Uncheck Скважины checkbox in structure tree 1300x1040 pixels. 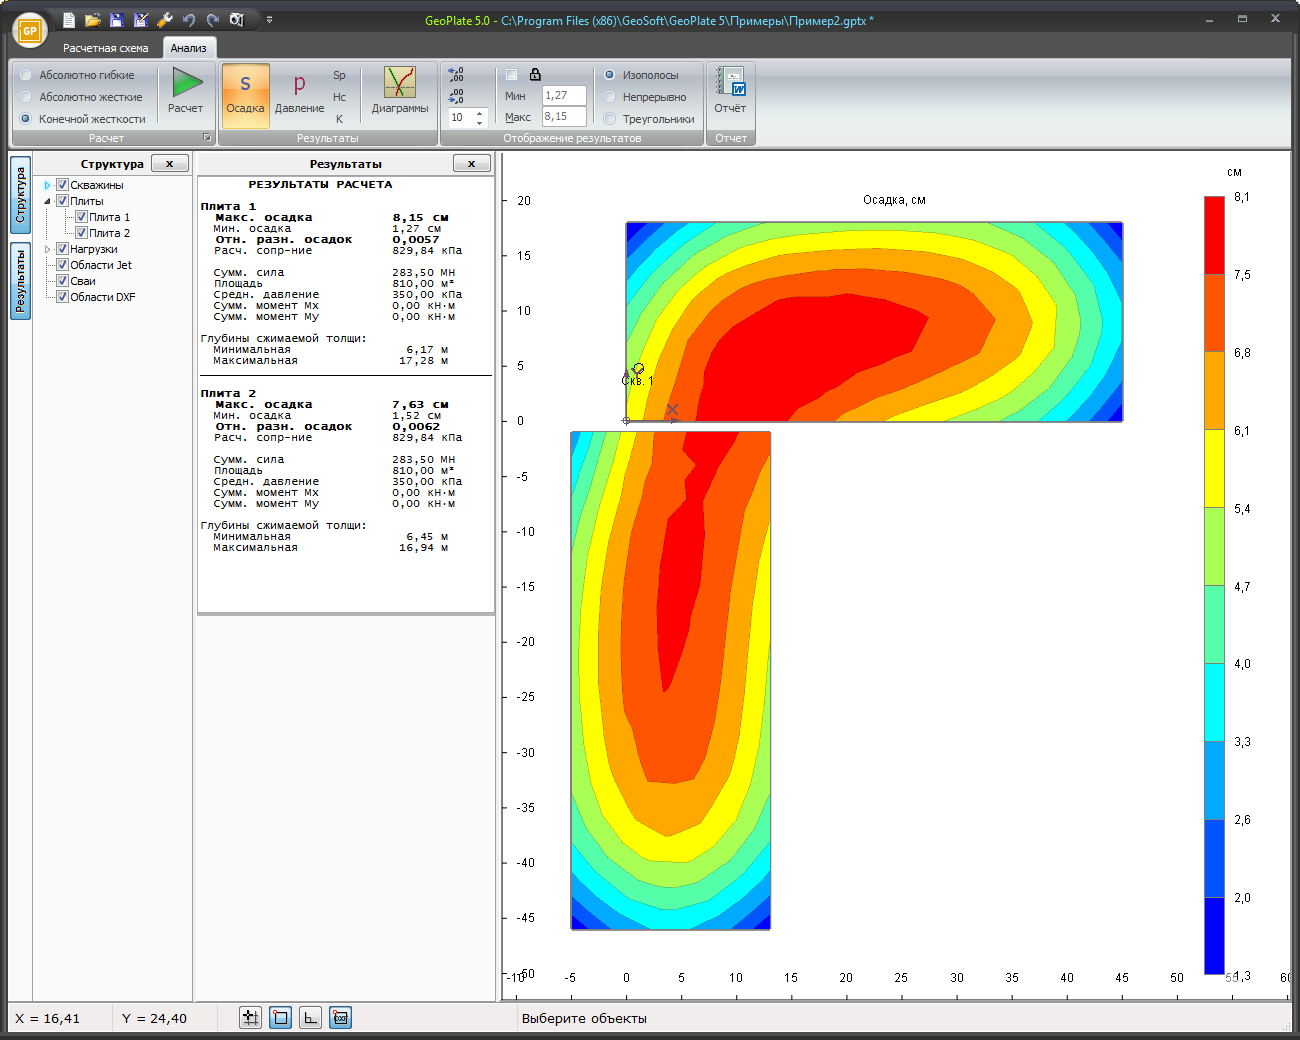pos(62,185)
